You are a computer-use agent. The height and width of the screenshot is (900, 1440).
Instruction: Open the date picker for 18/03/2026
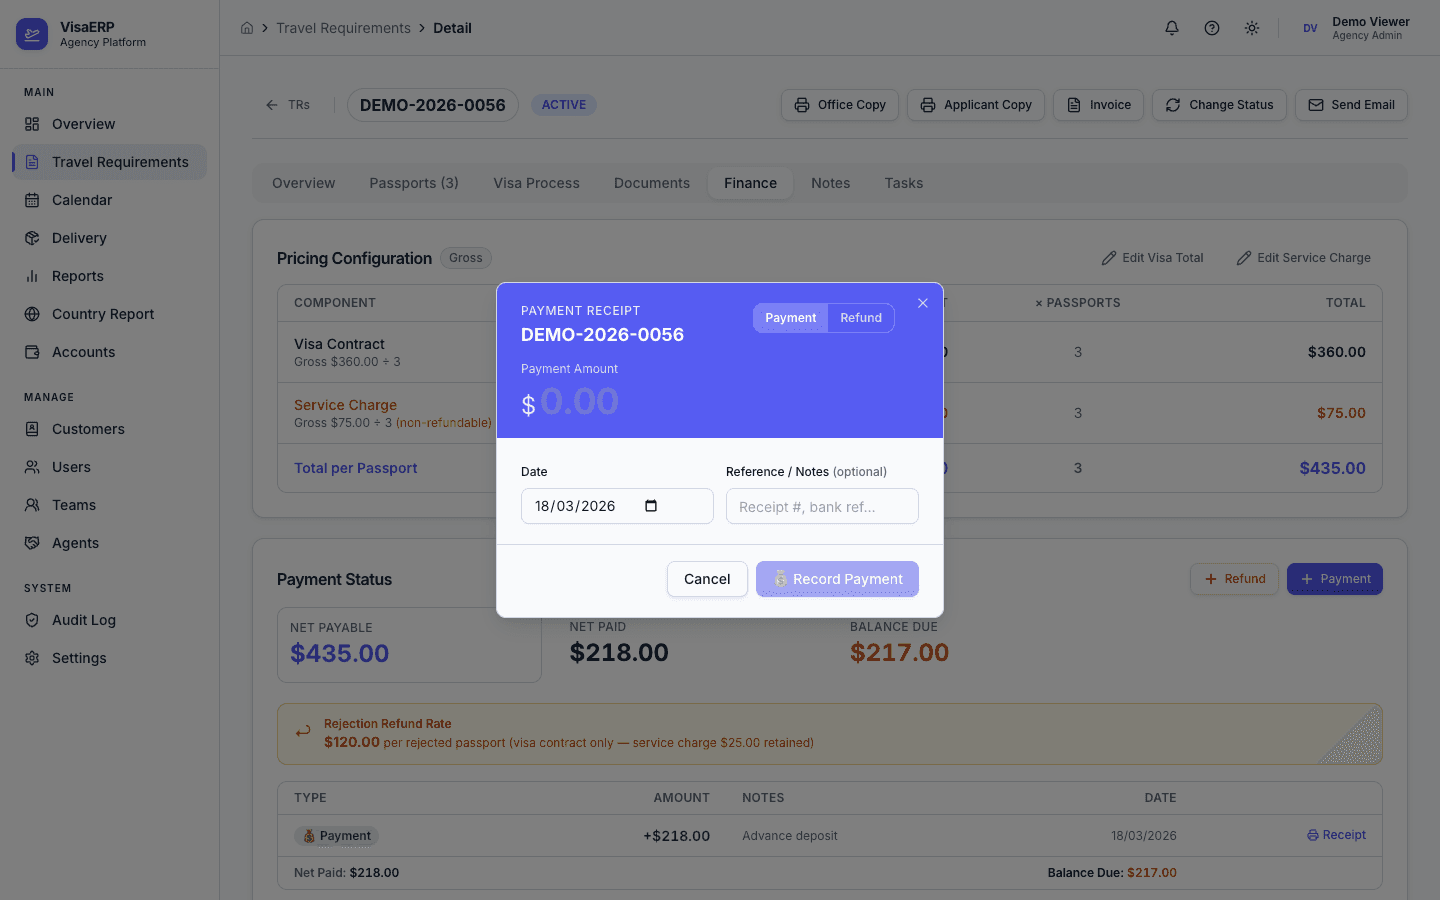(651, 506)
